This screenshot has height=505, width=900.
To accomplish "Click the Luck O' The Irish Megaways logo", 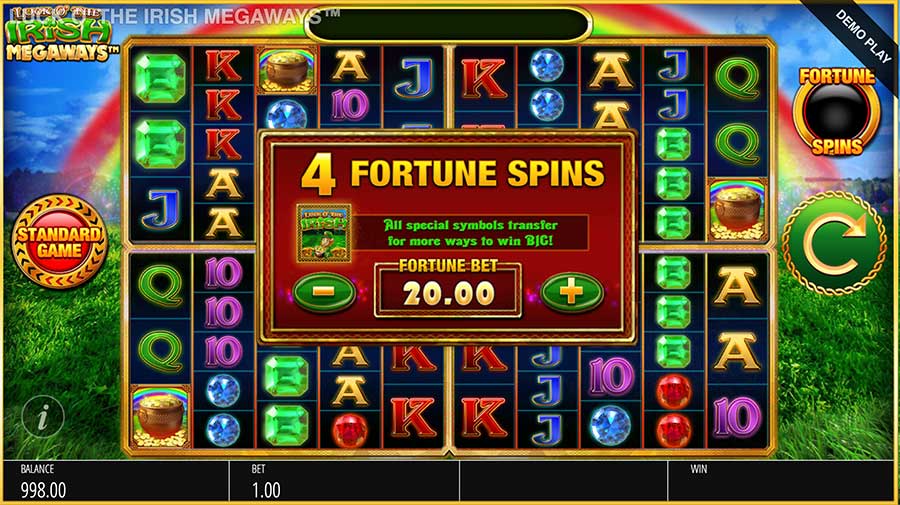I will point(60,34).
